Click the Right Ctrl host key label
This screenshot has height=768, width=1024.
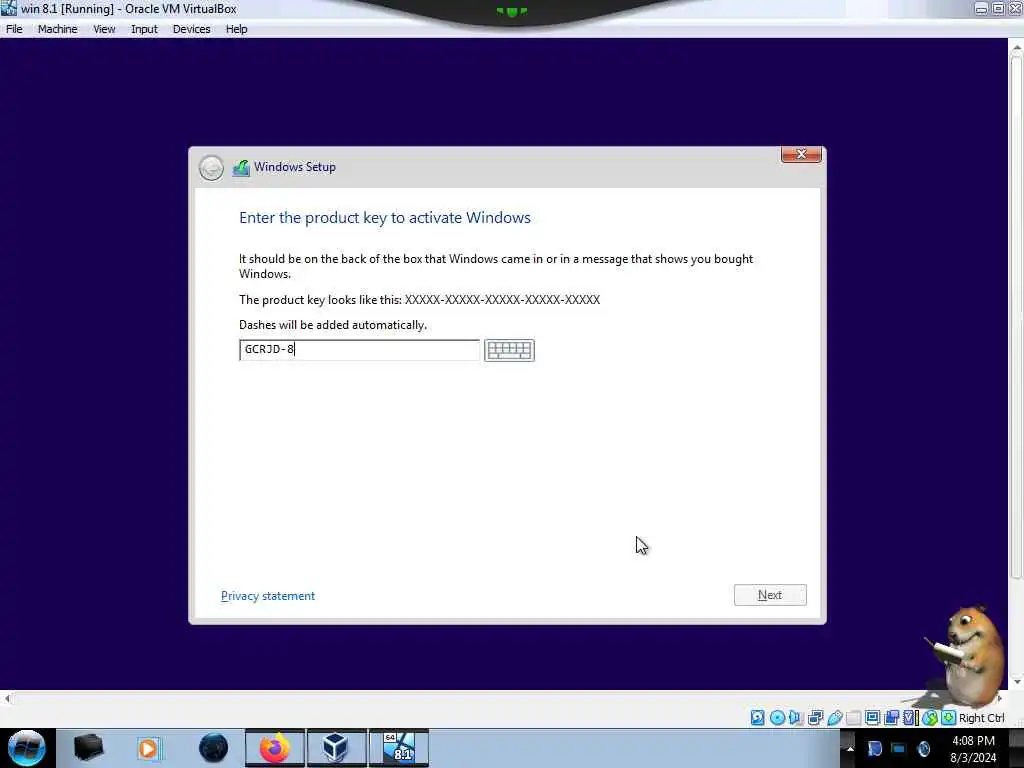click(982, 718)
